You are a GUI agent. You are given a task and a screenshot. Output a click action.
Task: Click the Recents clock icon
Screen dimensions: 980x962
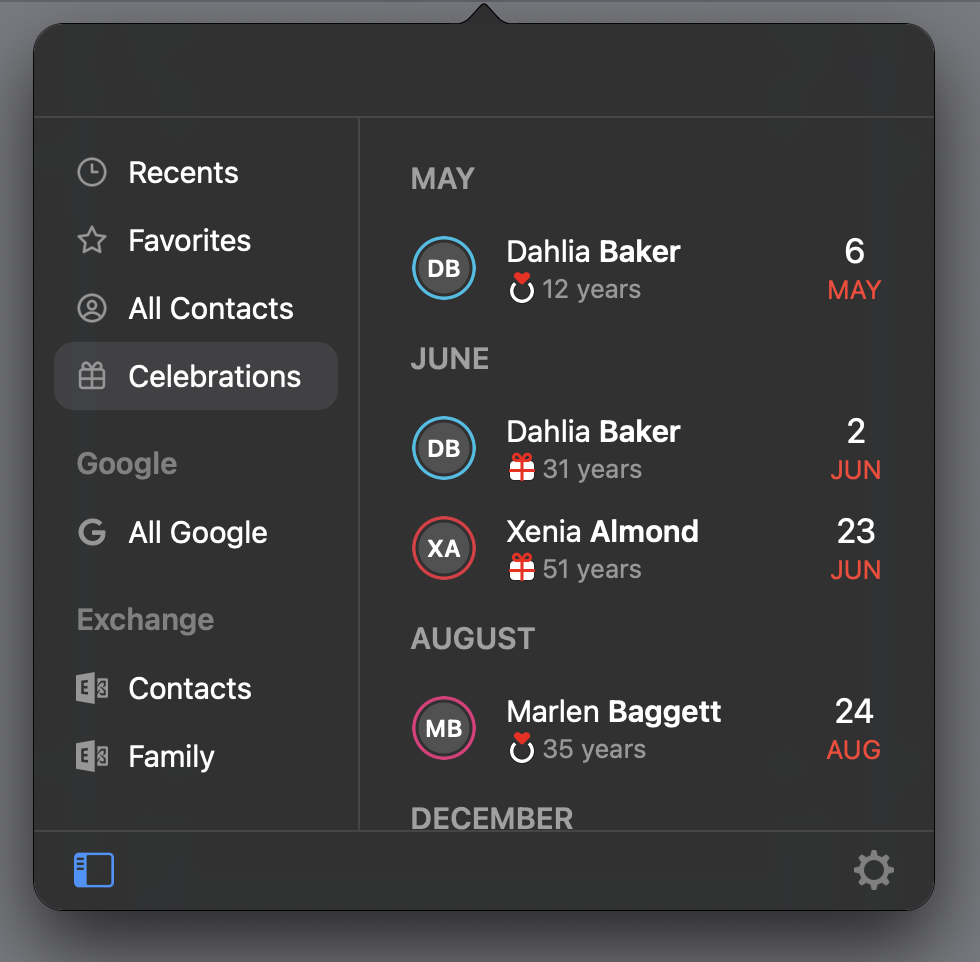pos(92,173)
